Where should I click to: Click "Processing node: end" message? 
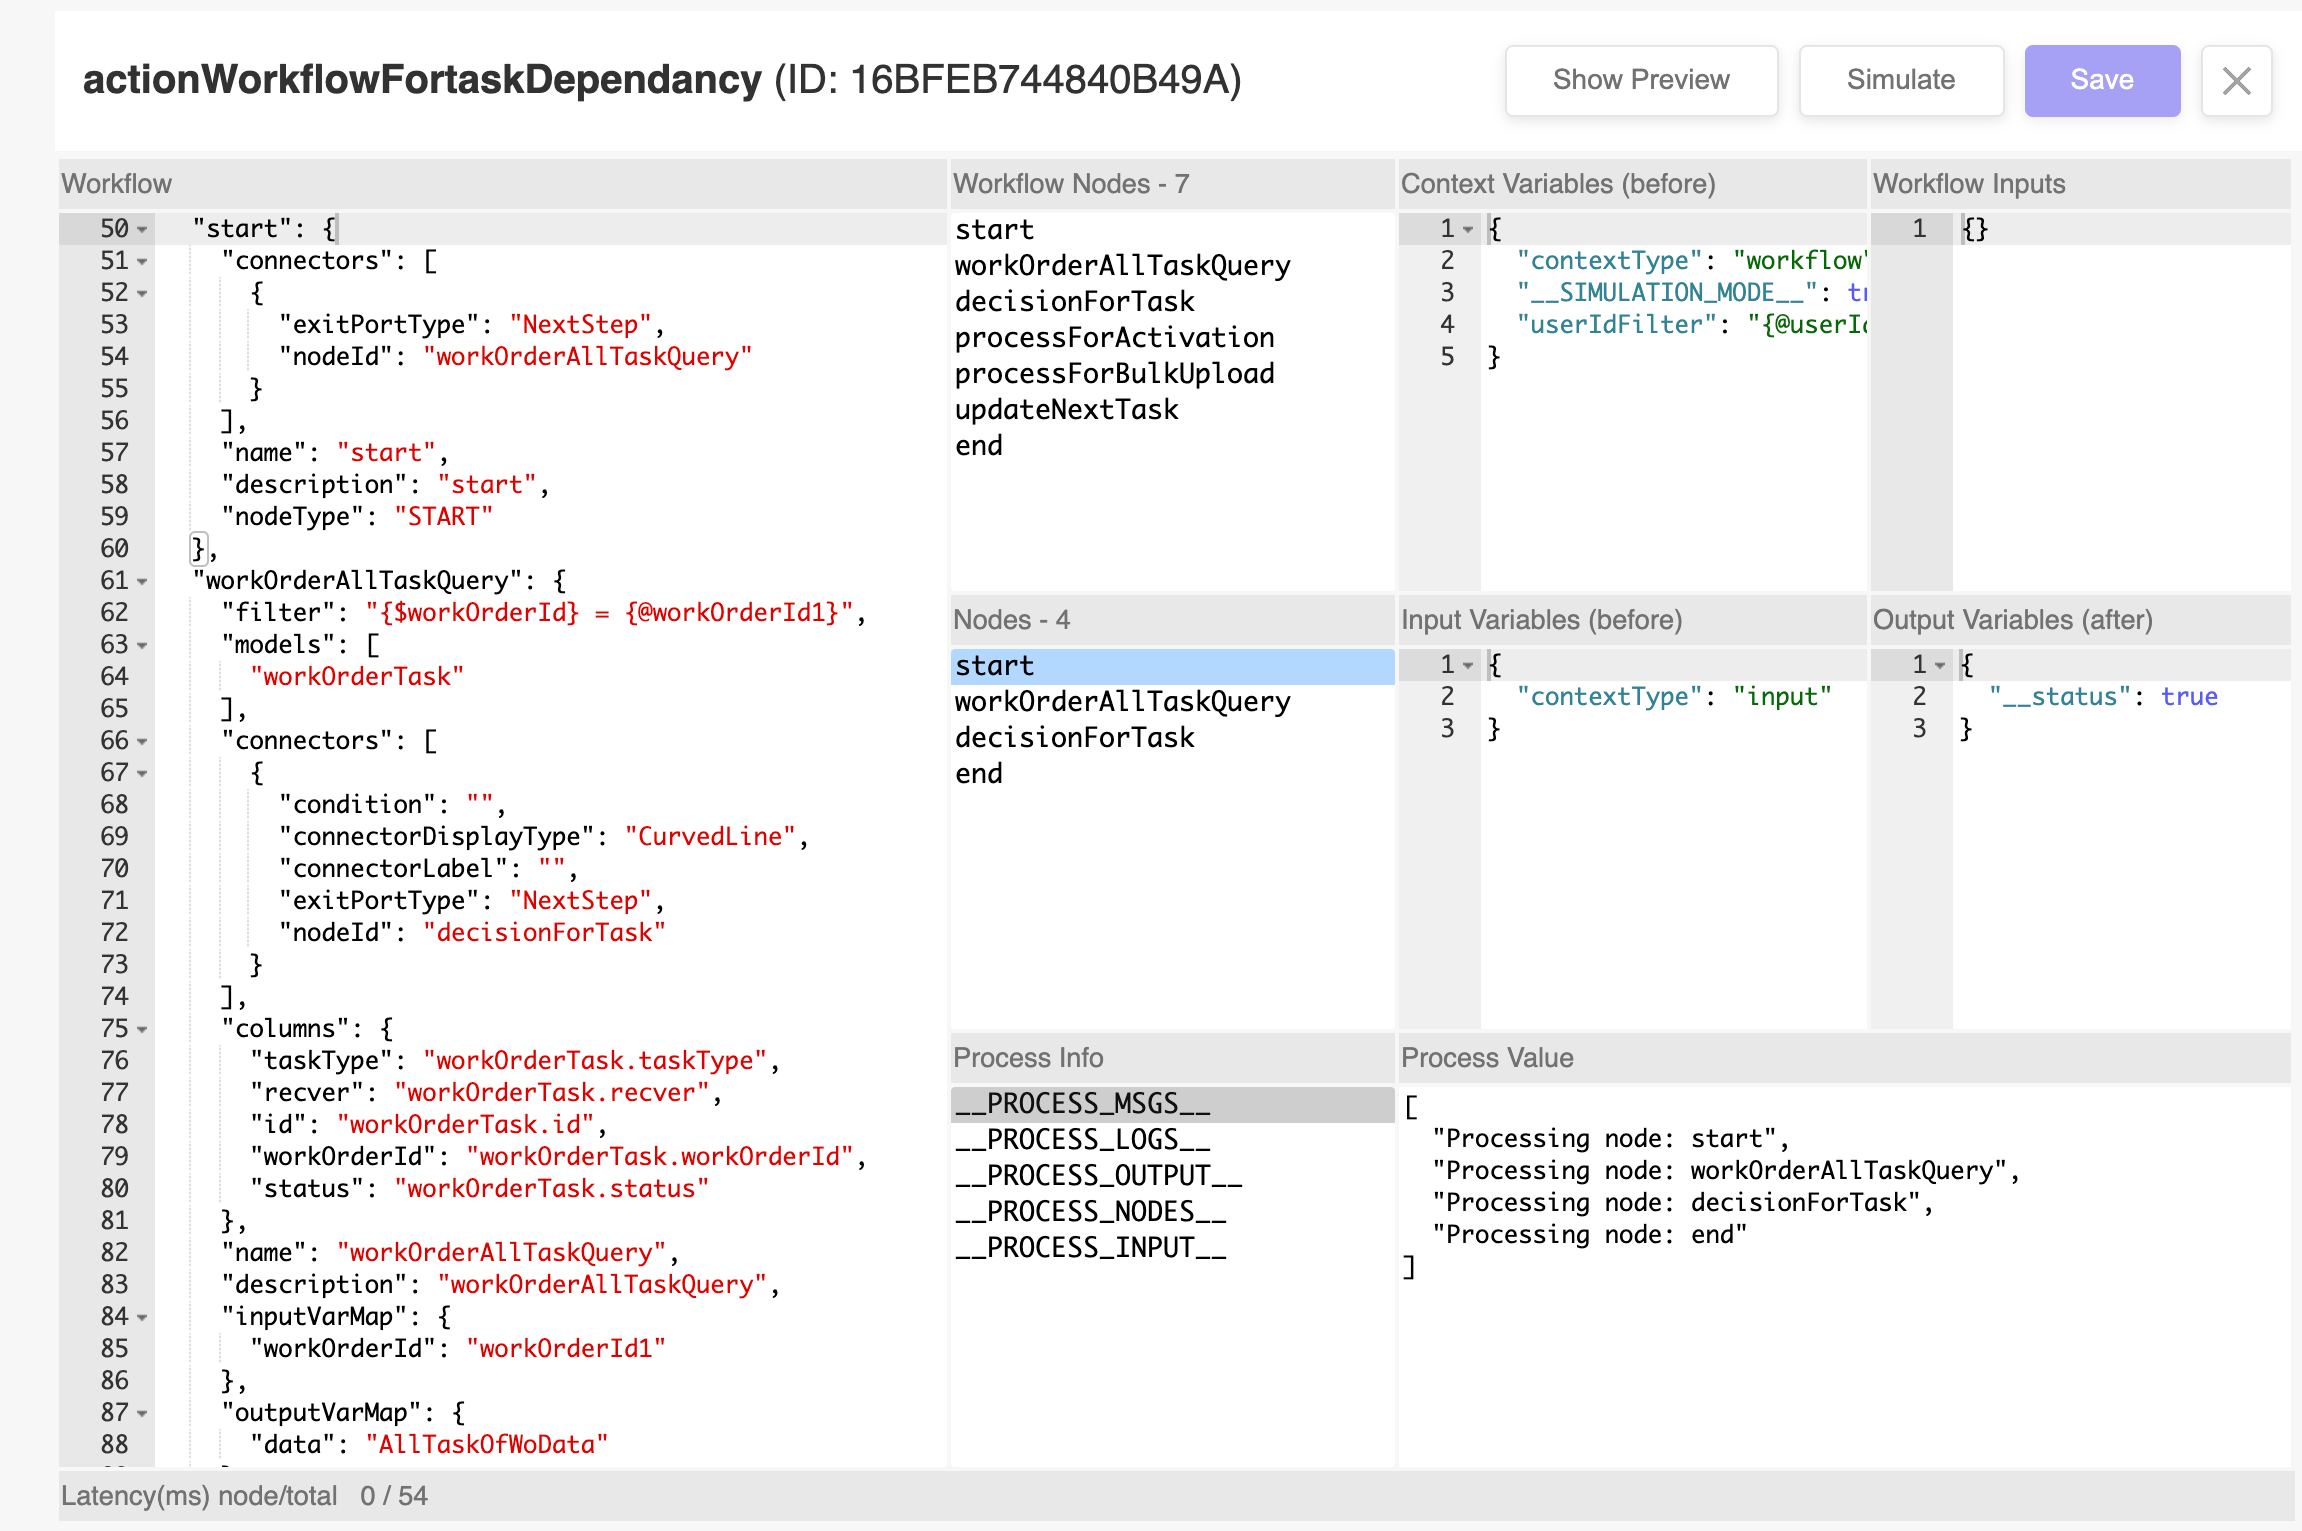tap(1590, 1235)
